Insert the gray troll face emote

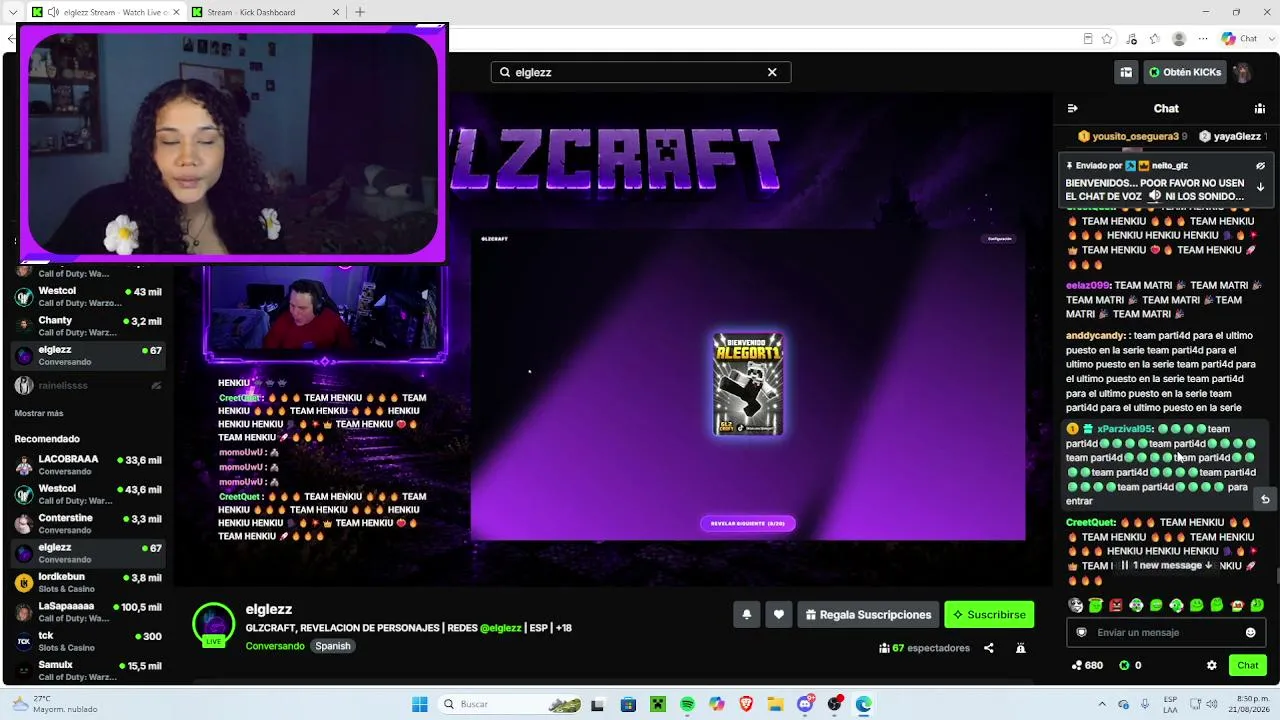point(1076,605)
